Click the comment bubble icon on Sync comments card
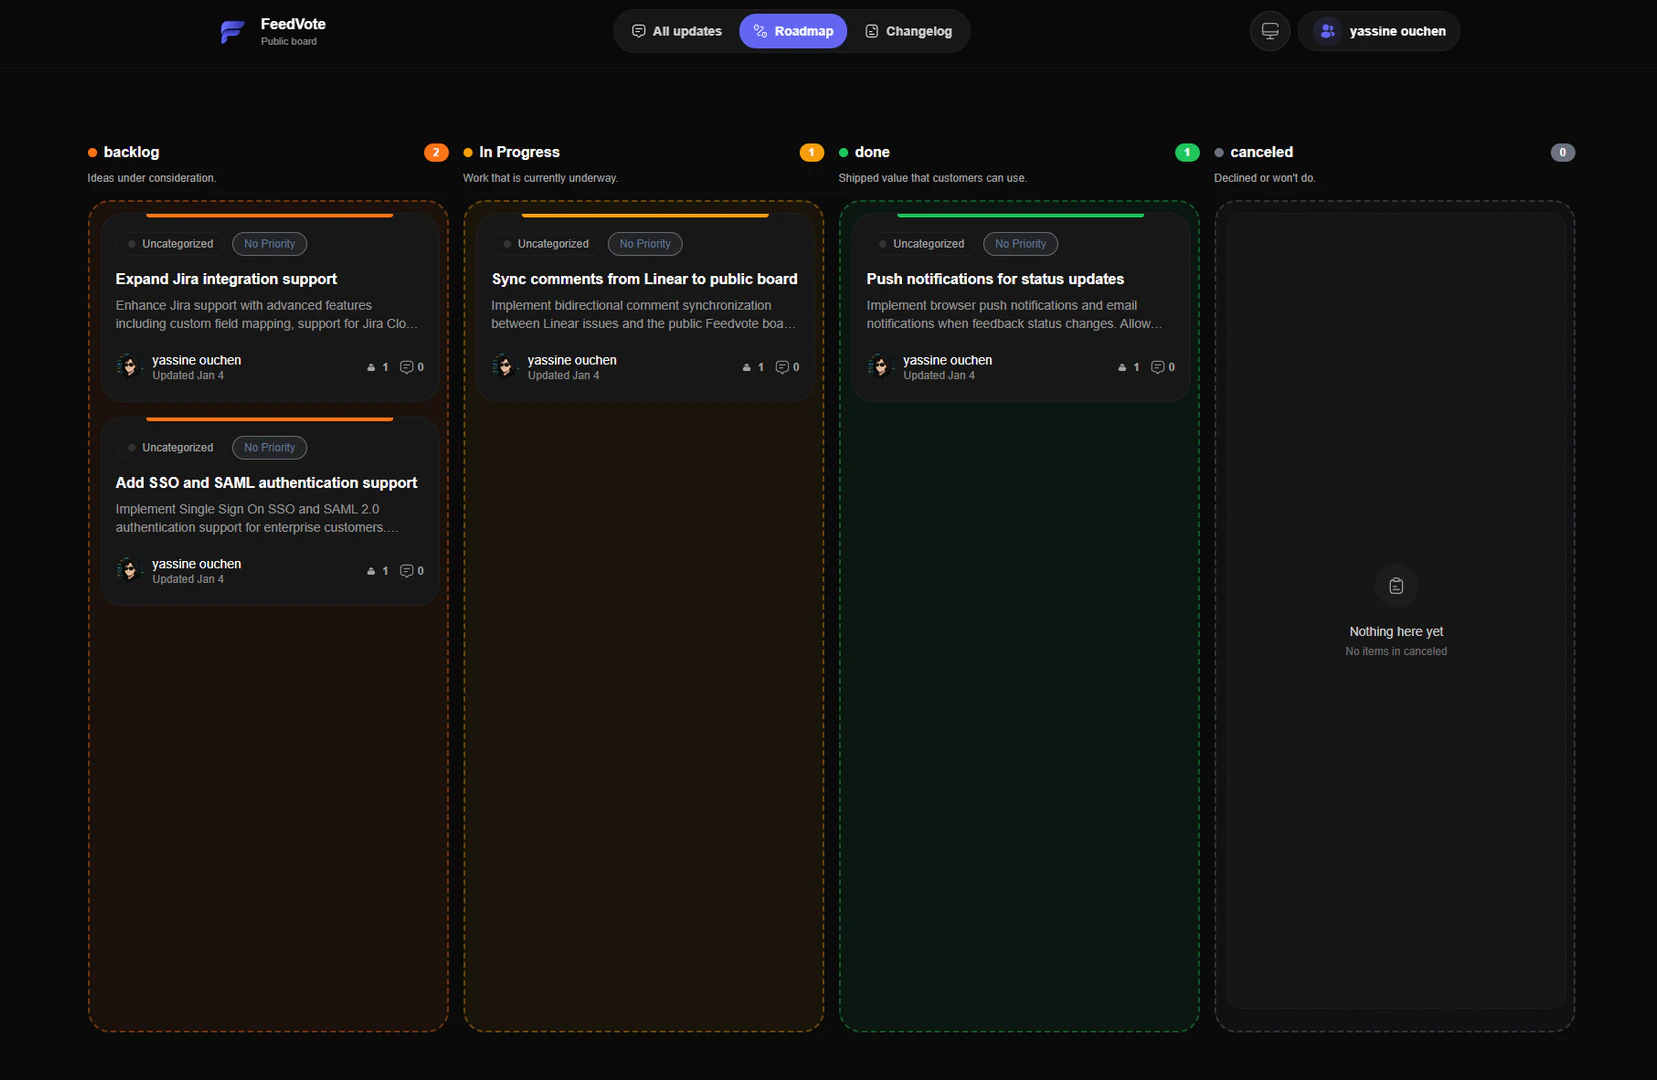 pyautogui.click(x=782, y=367)
